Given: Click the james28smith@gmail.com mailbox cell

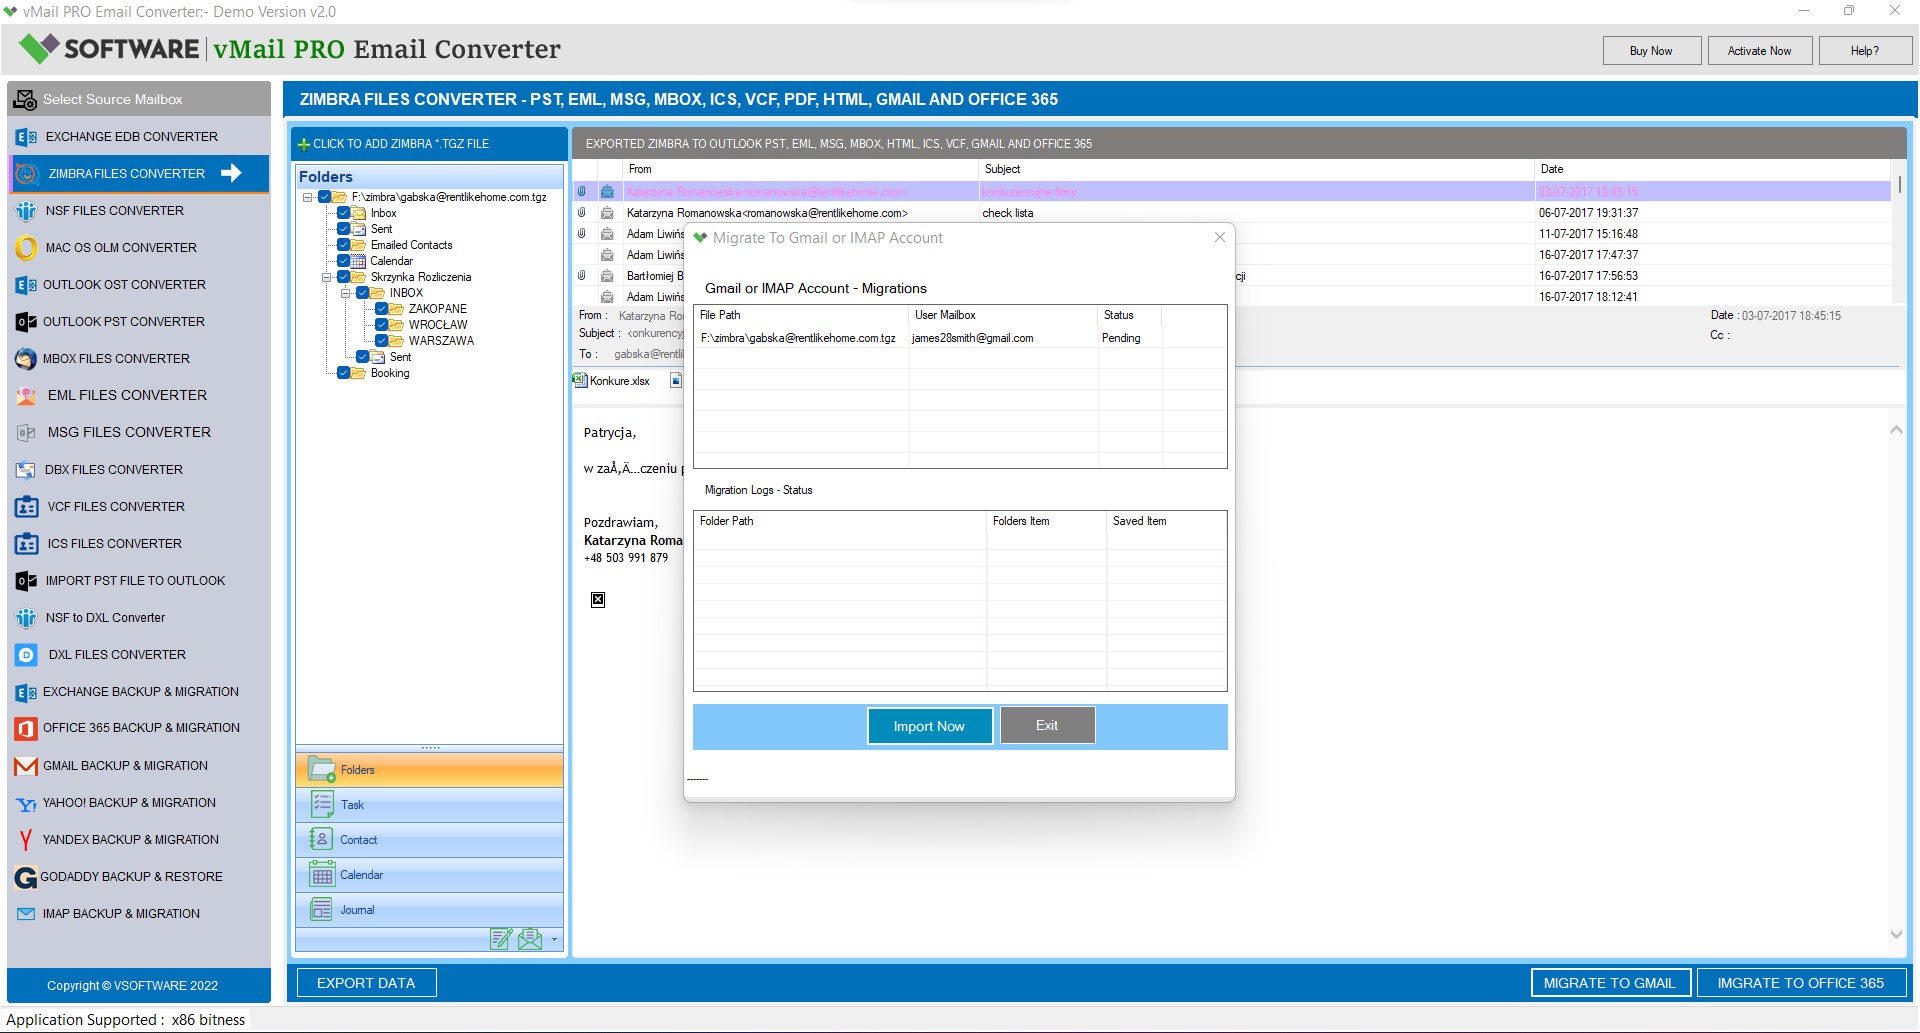Looking at the screenshot, I should tap(1003, 338).
